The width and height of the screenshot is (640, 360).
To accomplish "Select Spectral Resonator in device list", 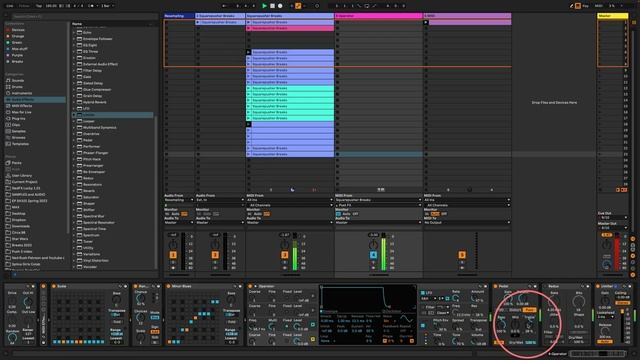I will pyautogui.click(x=98, y=222).
